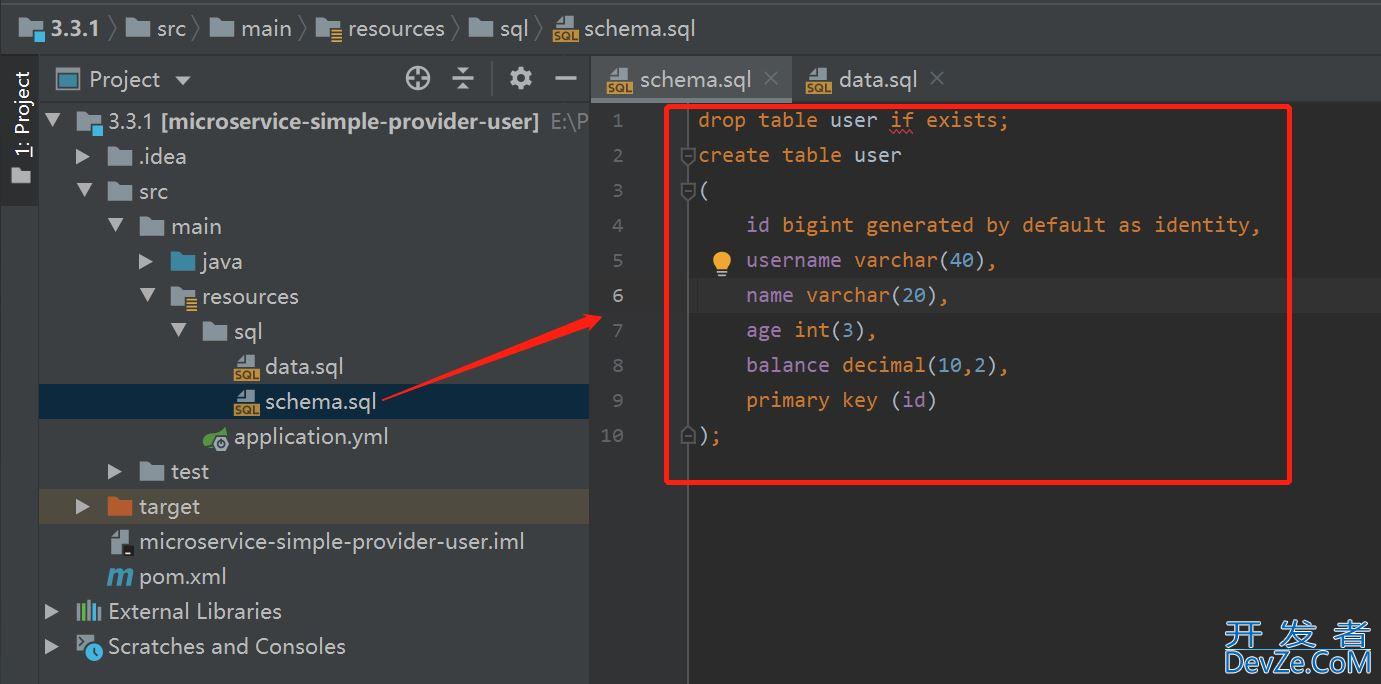Click the Scratches and Consoles clock icon
The image size is (1381, 684).
pos(90,648)
